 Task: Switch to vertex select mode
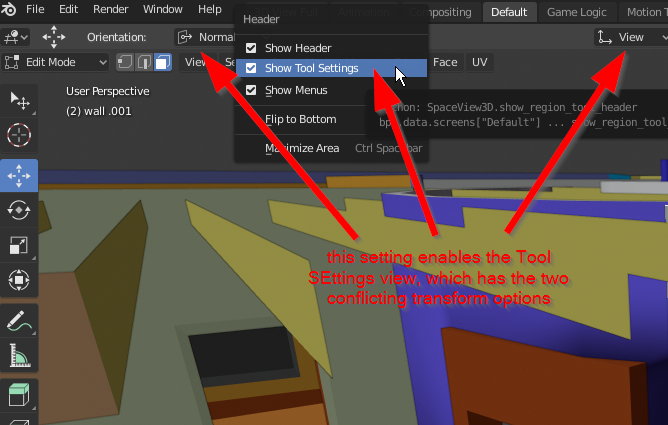pyautogui.click(x=124, y=62)
